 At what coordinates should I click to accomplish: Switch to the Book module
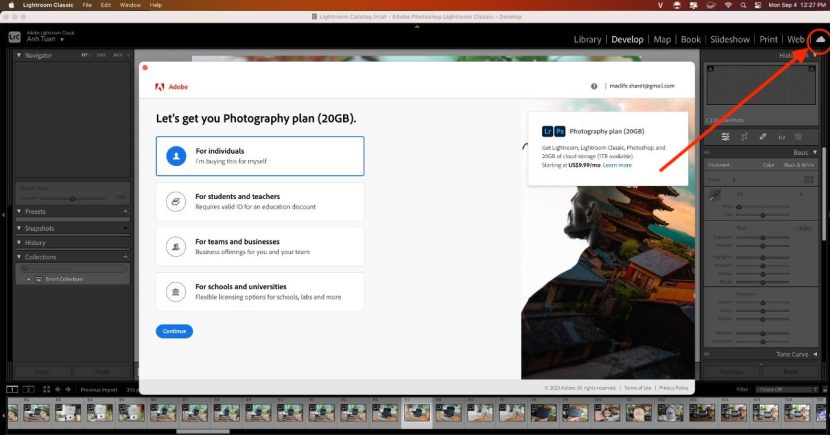tap(690, 40)
